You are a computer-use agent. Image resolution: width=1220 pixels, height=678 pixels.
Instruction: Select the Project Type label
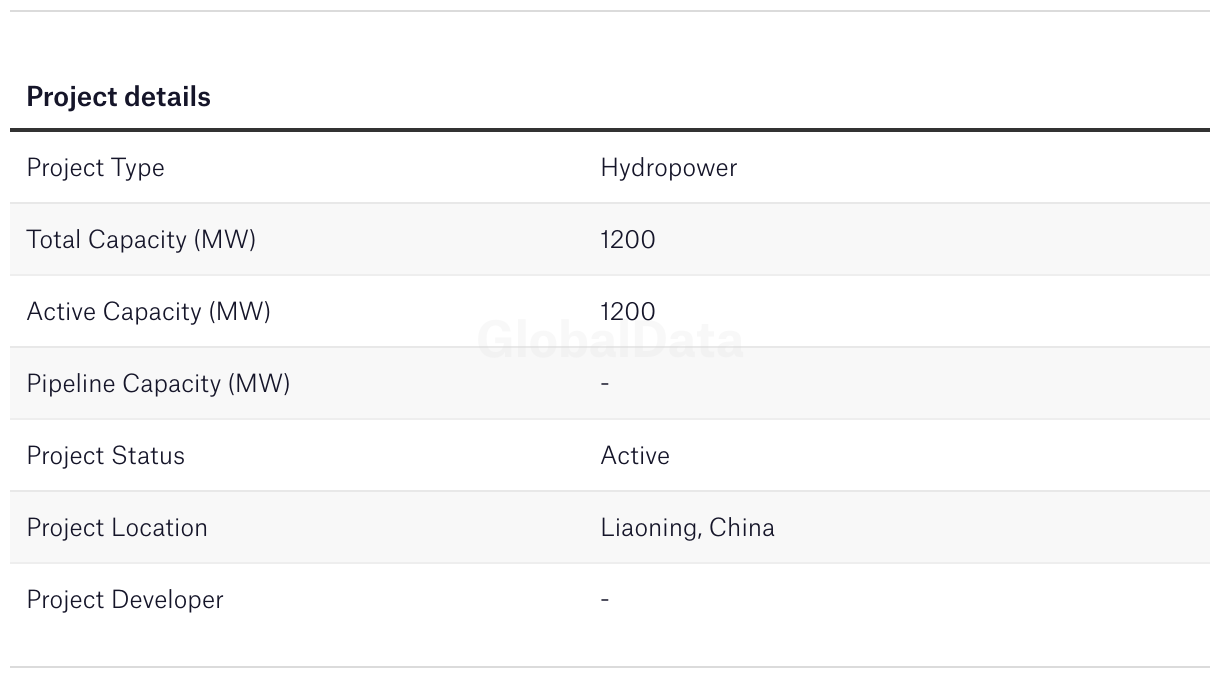[x=95, y=168]
